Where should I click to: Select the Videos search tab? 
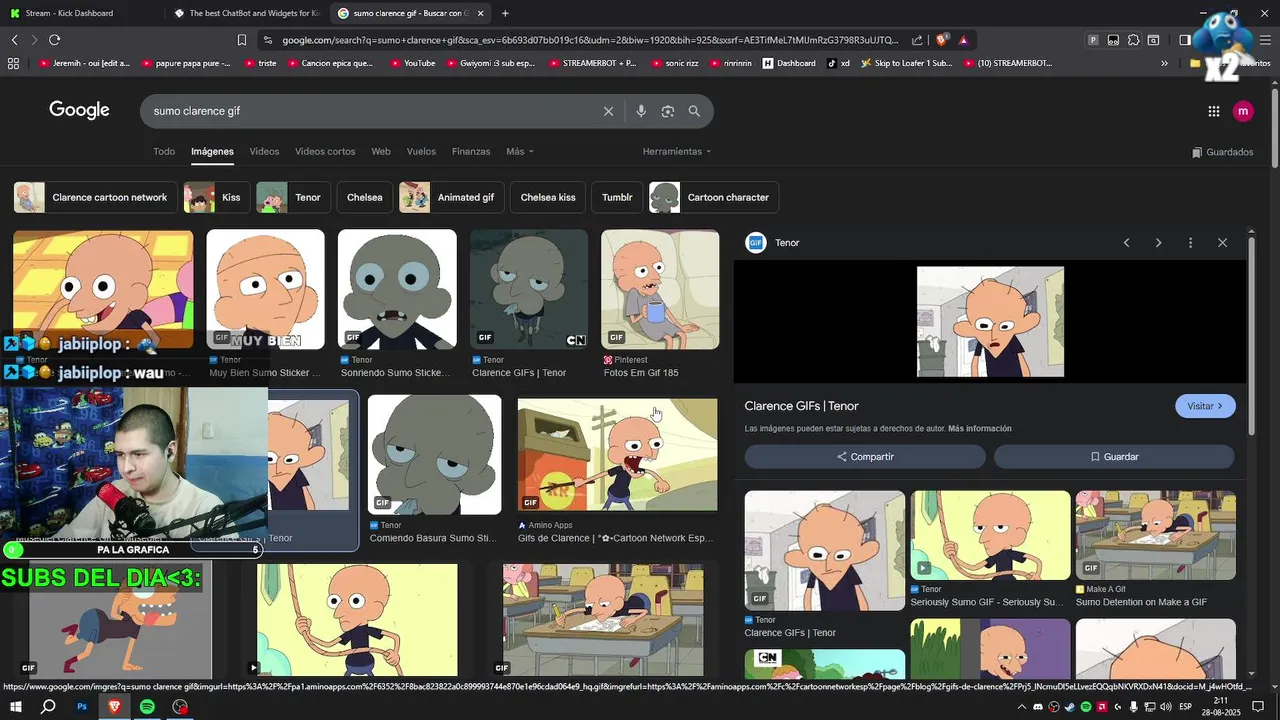point(264,152)
